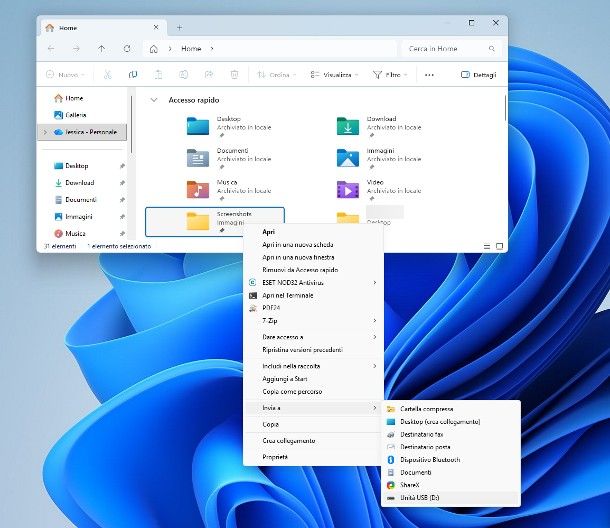Open the Ordina dropdown
Screen dimensions: 610x528
277,74
